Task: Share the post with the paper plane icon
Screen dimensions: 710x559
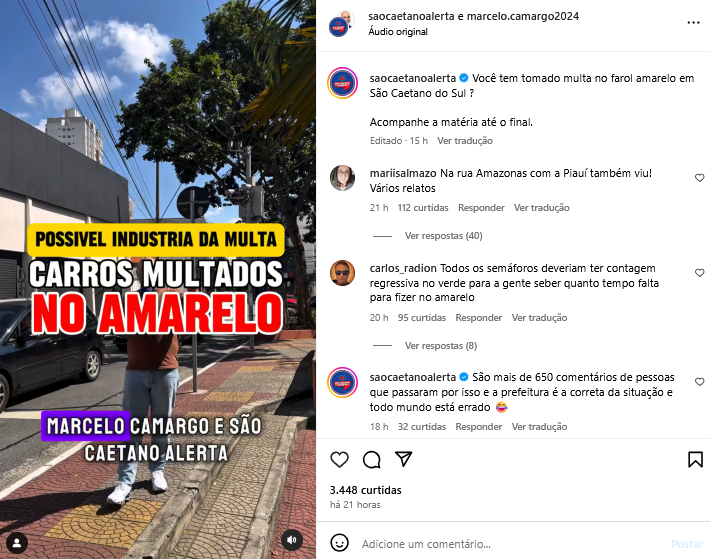Action: click(x=403, y=459)
